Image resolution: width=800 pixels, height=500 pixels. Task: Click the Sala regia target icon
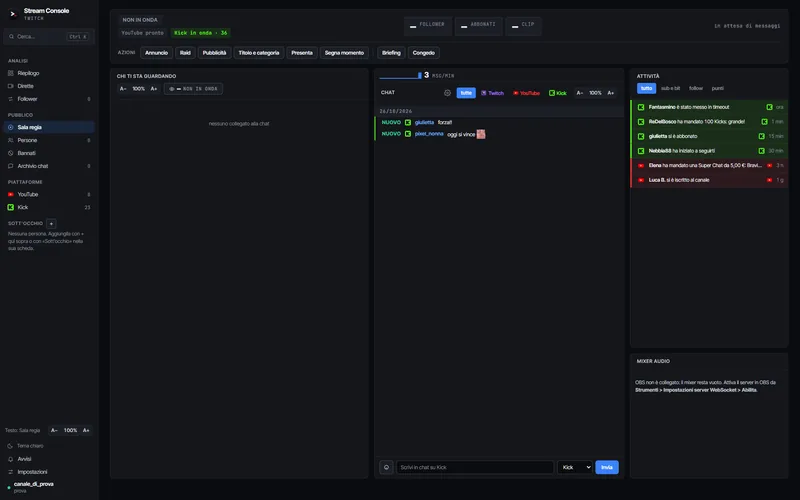[11, 127]
